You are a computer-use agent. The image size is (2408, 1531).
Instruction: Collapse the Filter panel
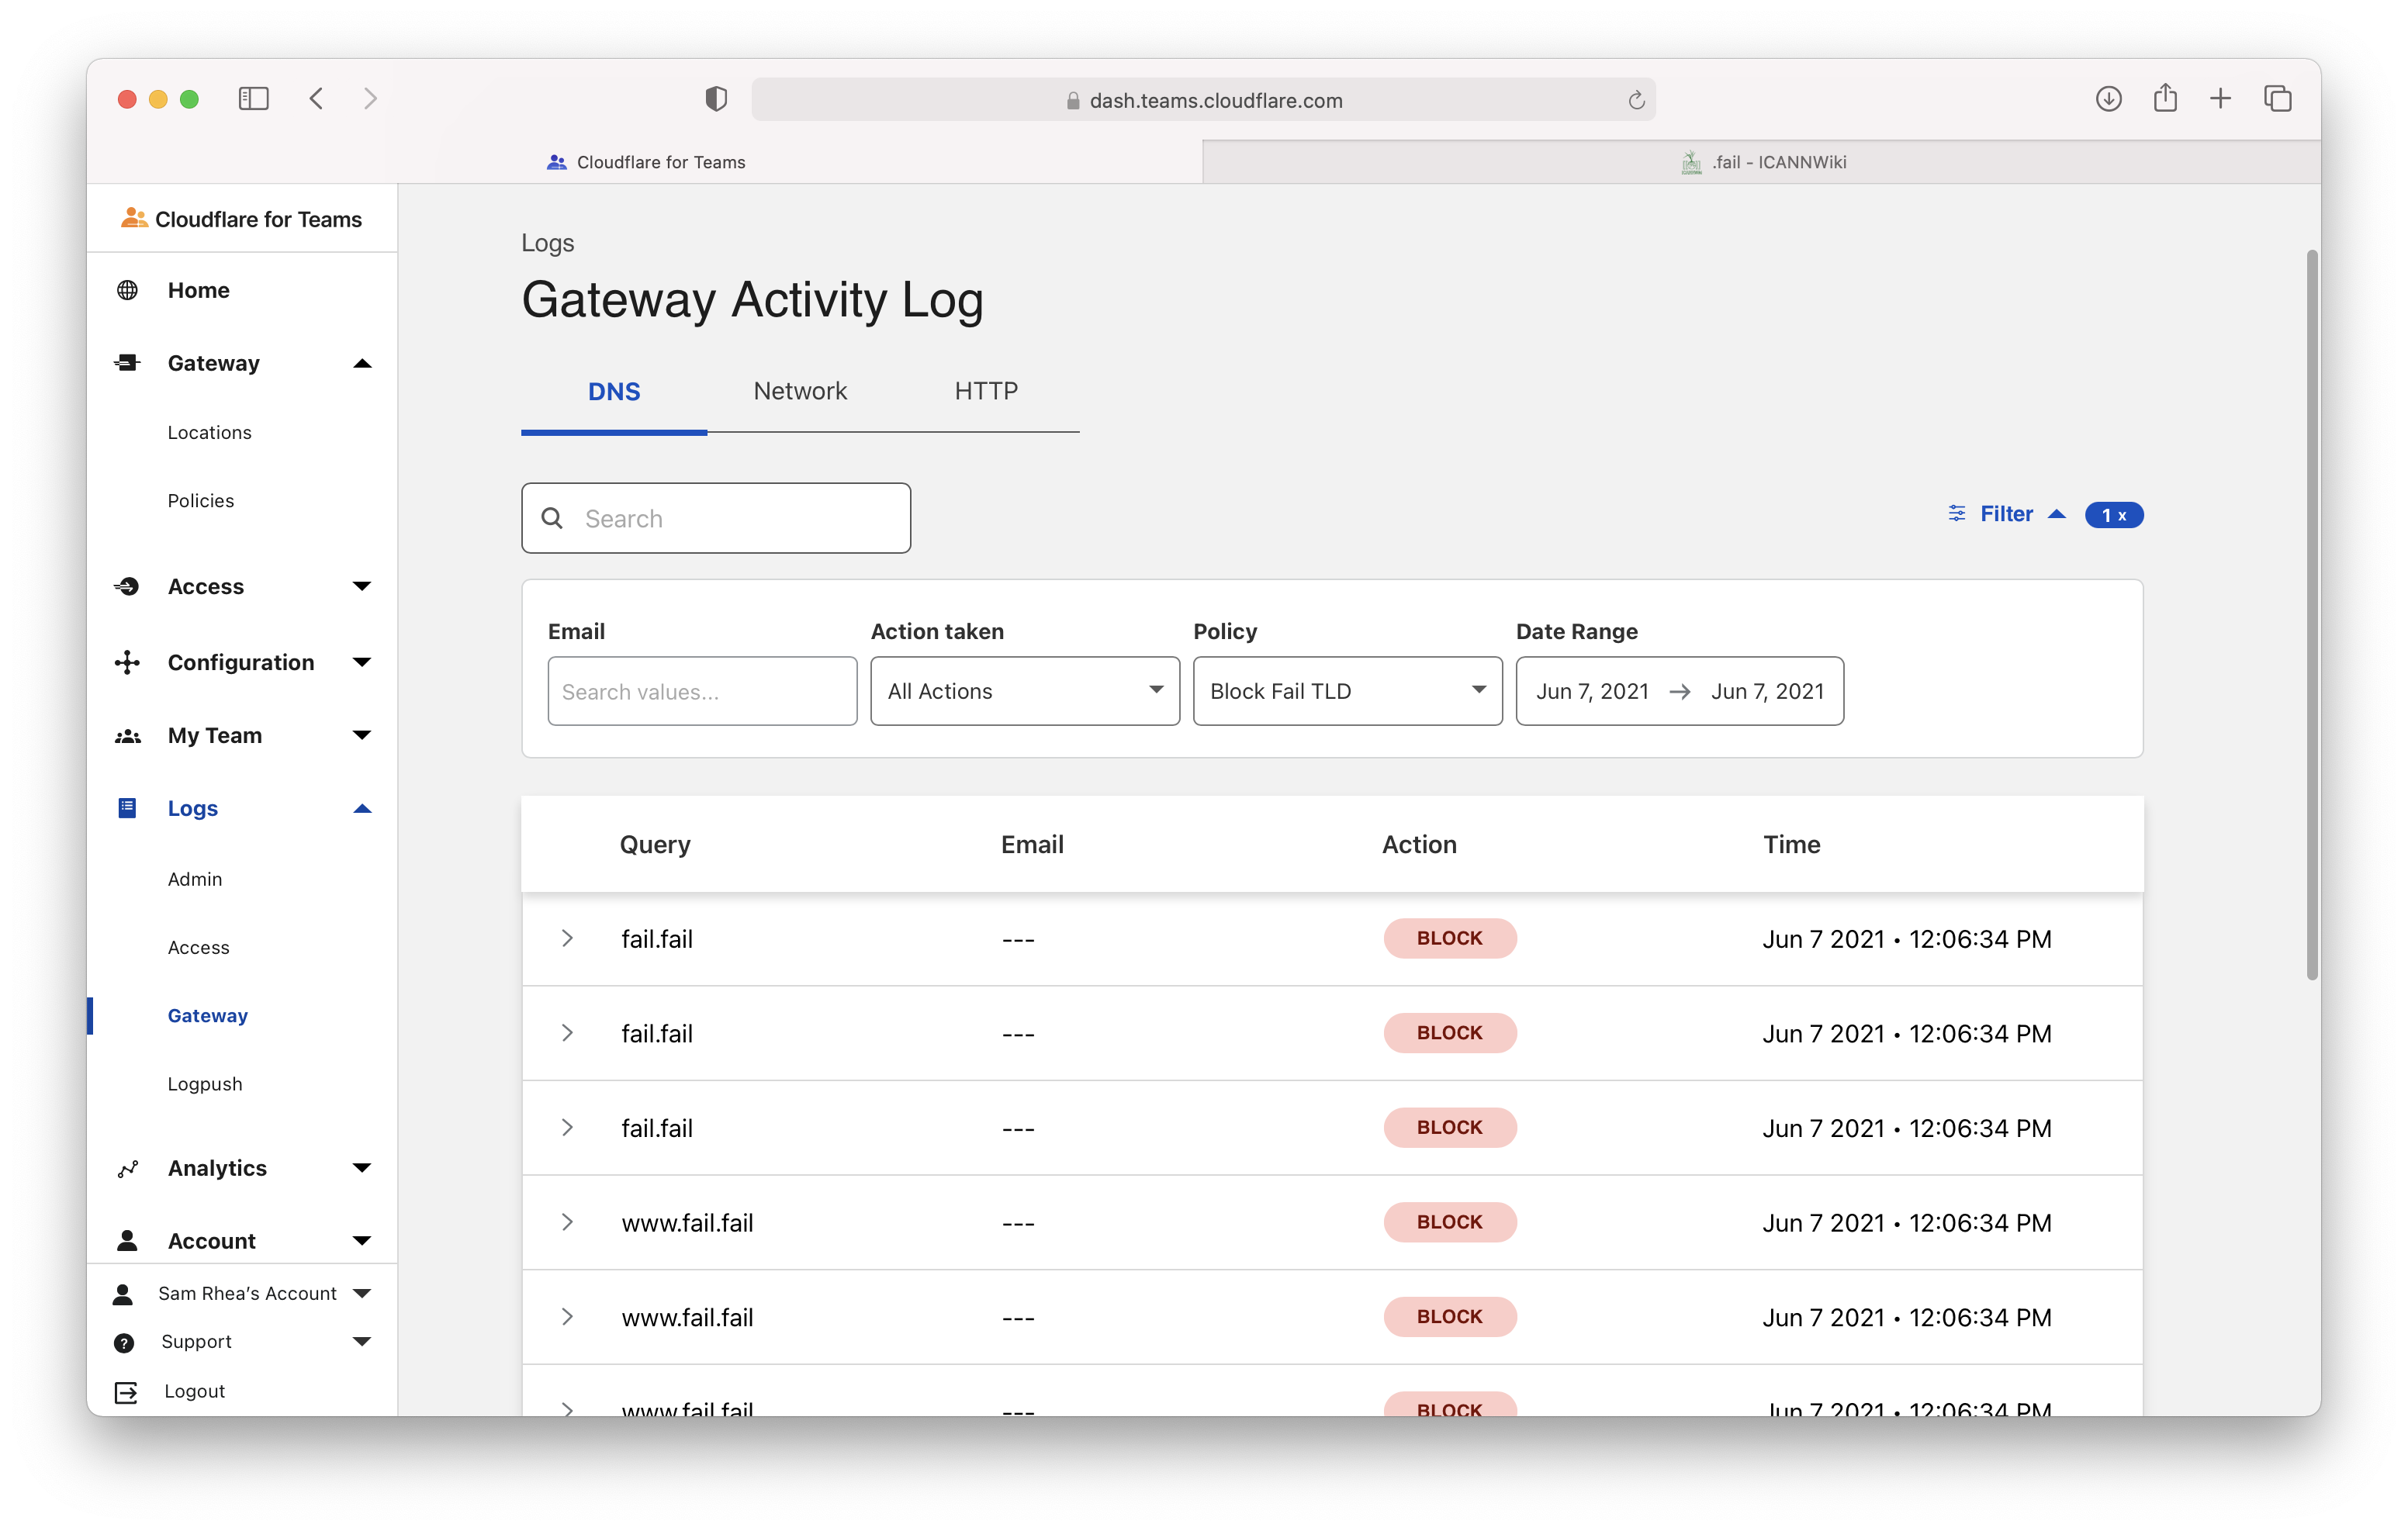(x=2006, y=514)
